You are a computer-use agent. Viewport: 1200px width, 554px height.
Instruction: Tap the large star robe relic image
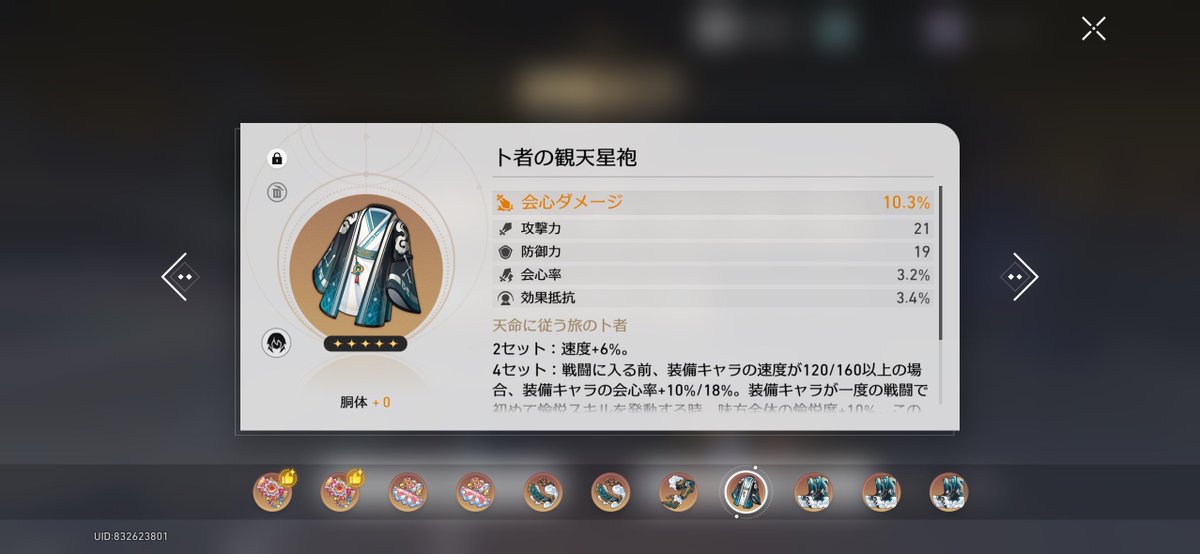coord(365,264)
